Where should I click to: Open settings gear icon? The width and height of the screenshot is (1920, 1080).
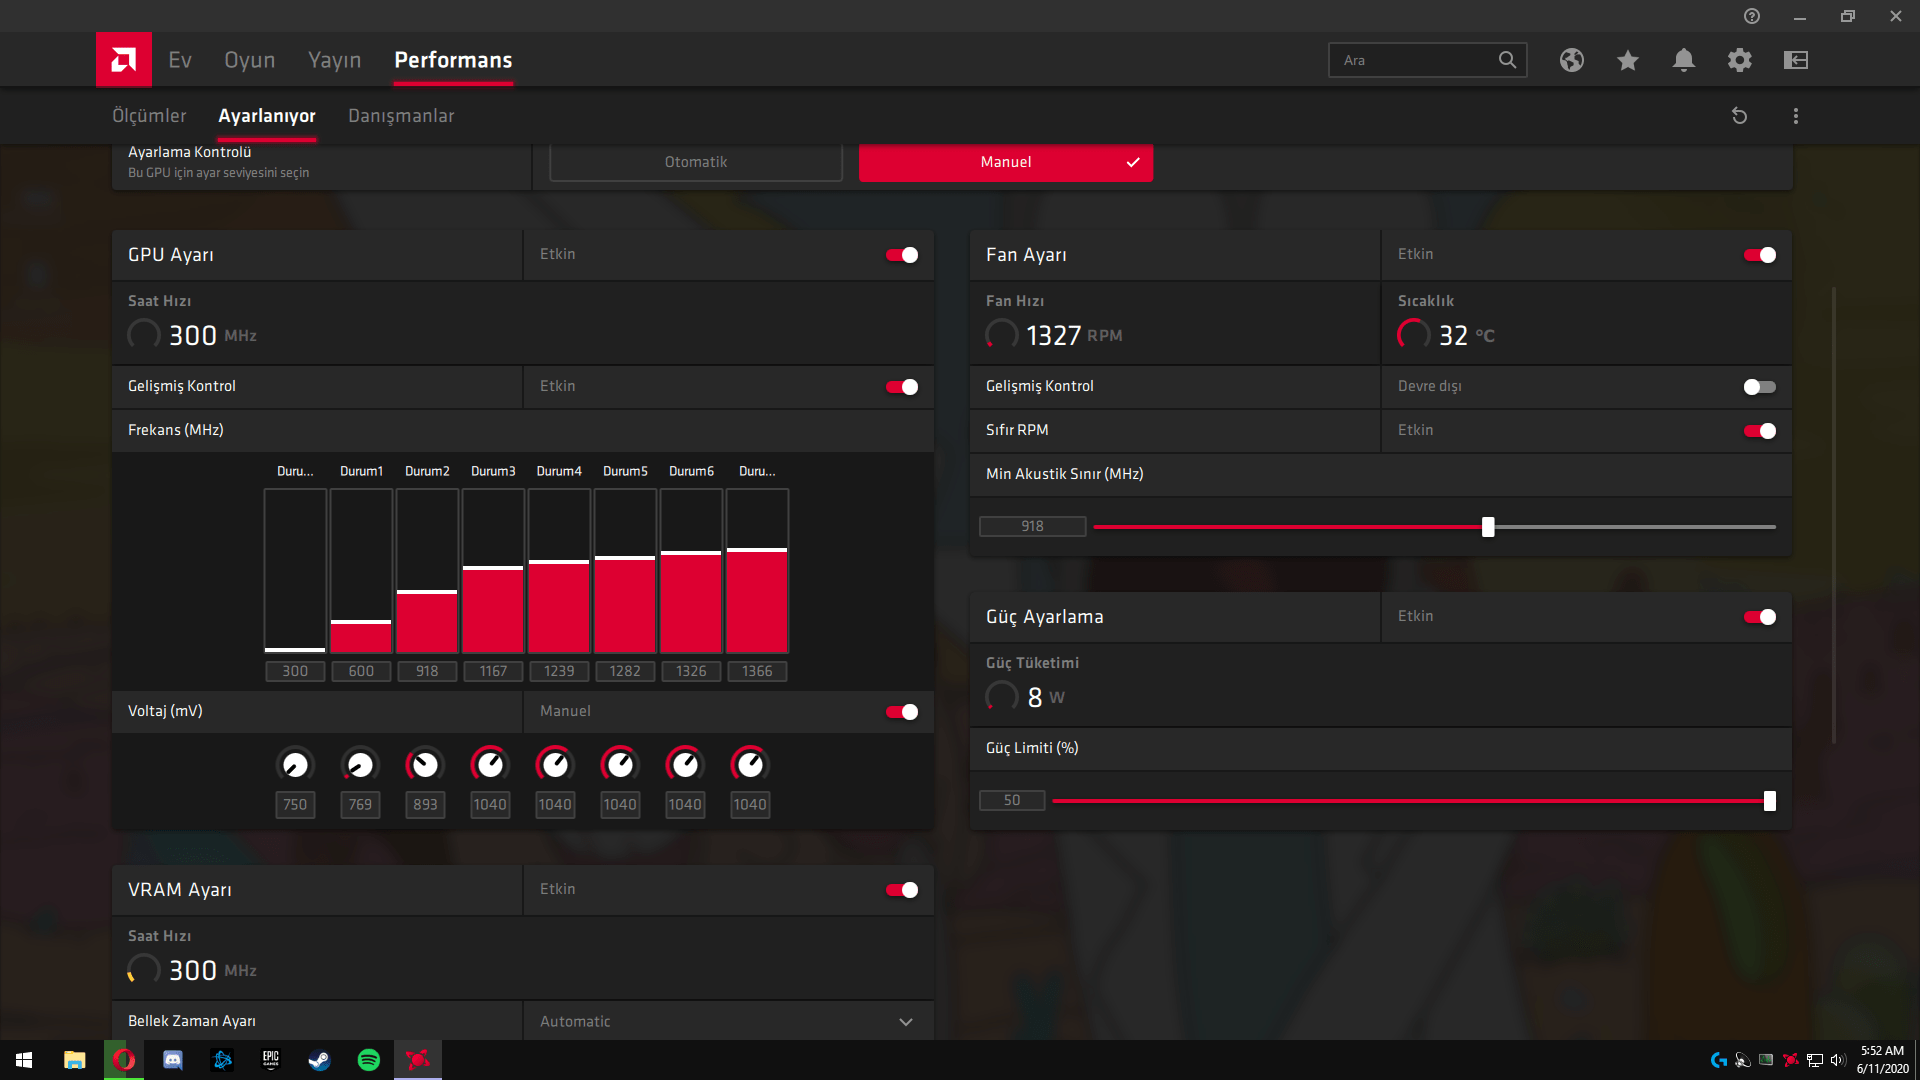pos(1739,60)
